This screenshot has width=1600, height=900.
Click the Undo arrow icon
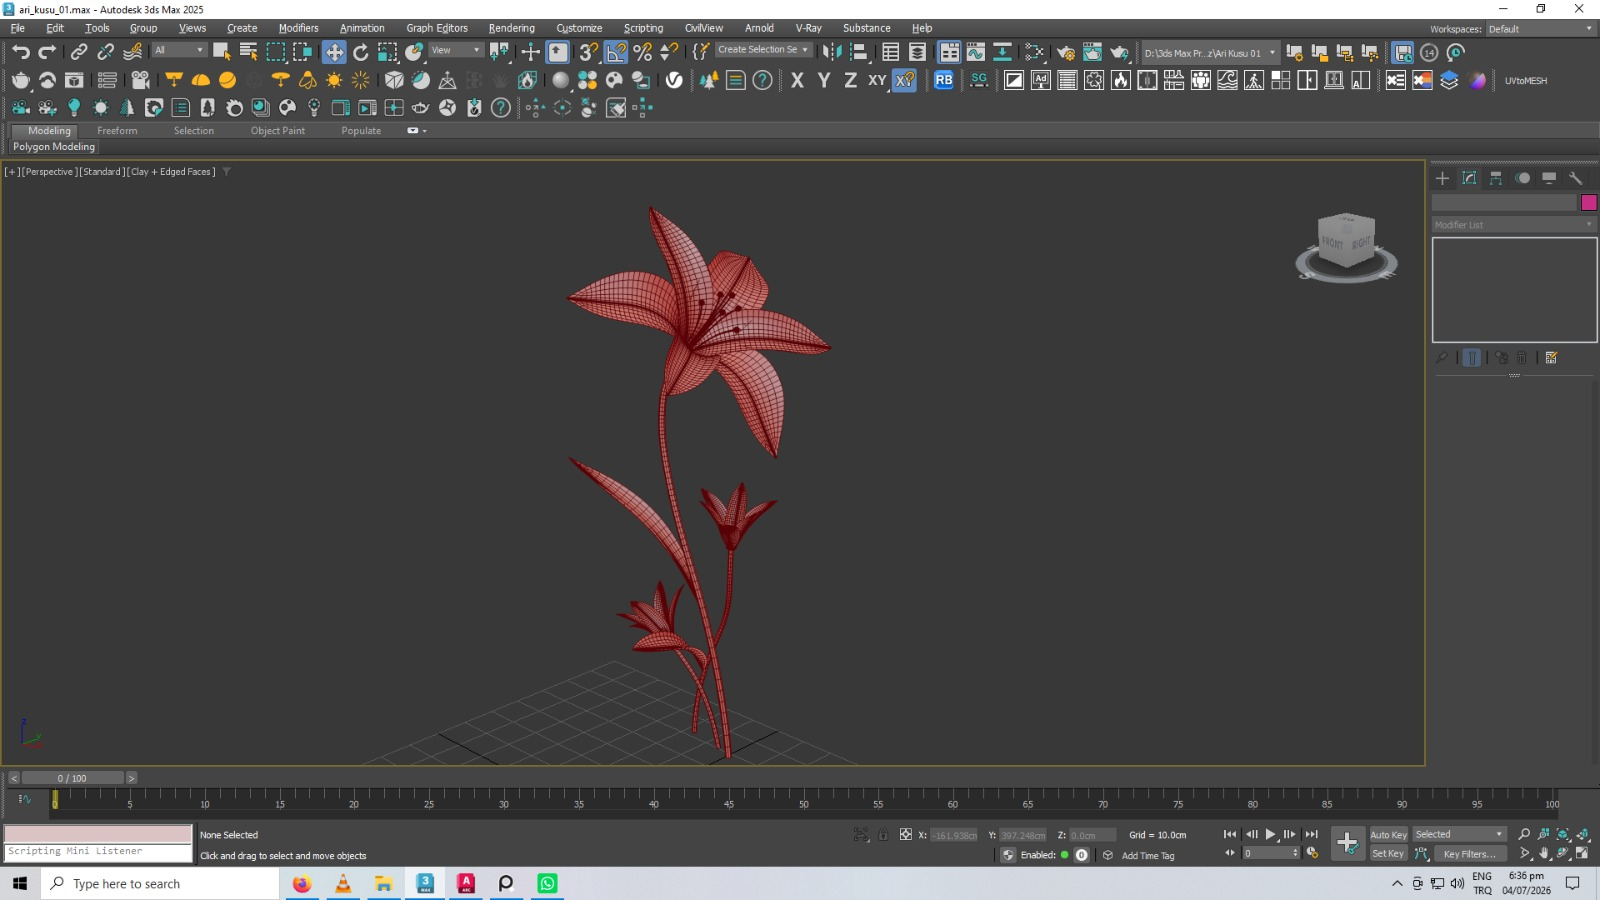tap(21, 52)
